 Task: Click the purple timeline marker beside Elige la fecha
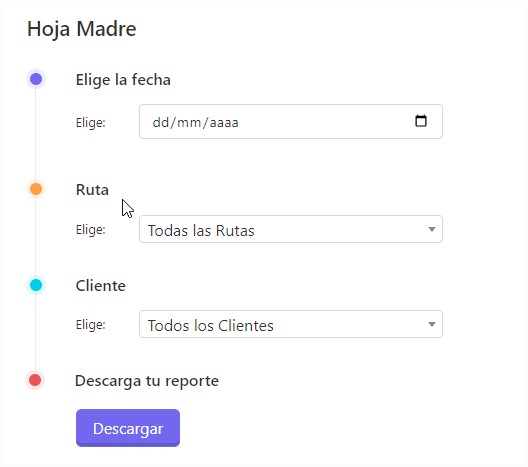coord(36,79)
